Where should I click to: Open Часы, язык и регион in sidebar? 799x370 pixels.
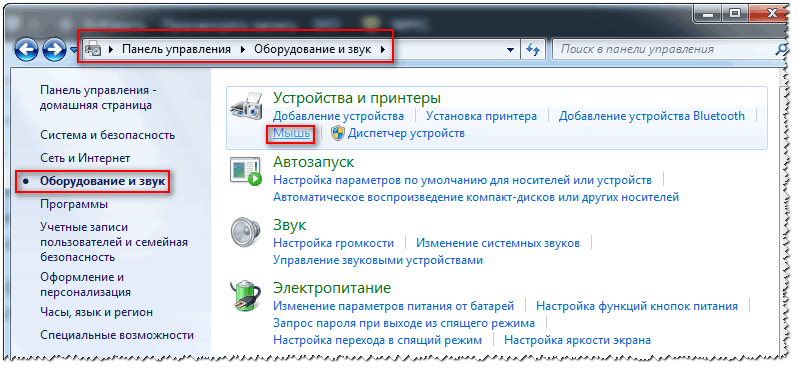click(x=96, y=312)
